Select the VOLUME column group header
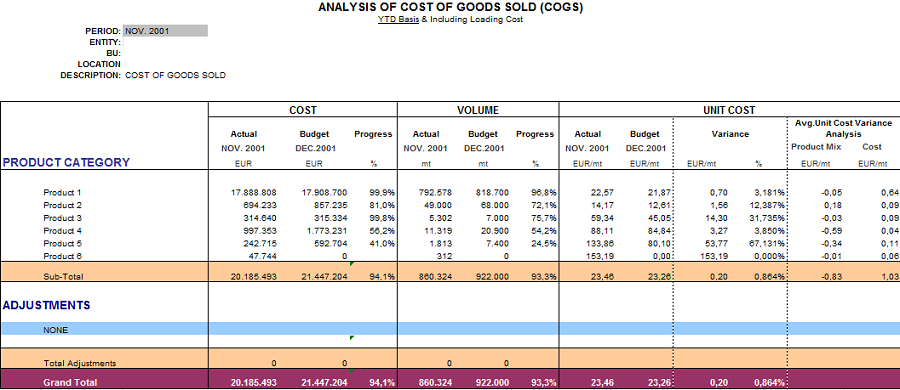900x390 pixels. [x=478, y=109]
